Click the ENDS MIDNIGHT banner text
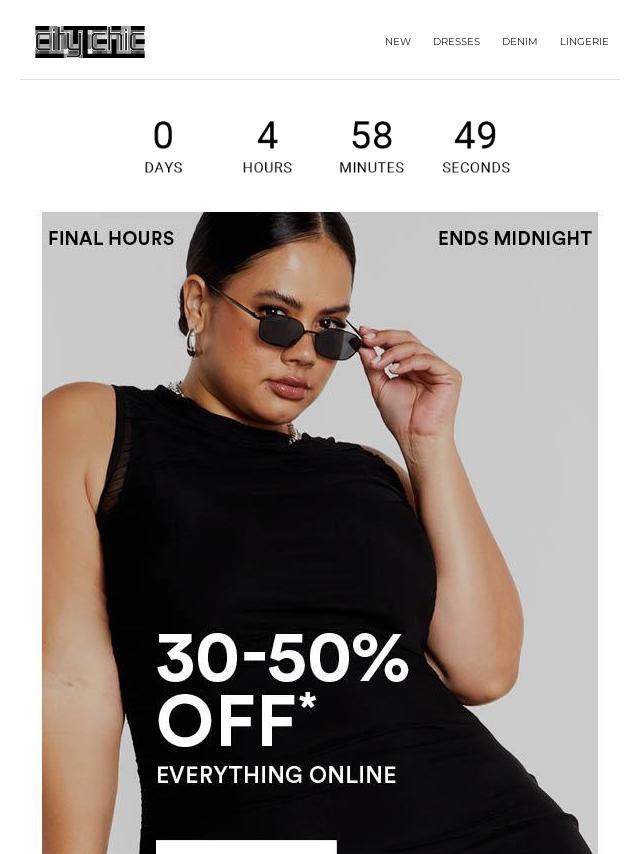Screen dimensions: 640x854 click(515, 239)
